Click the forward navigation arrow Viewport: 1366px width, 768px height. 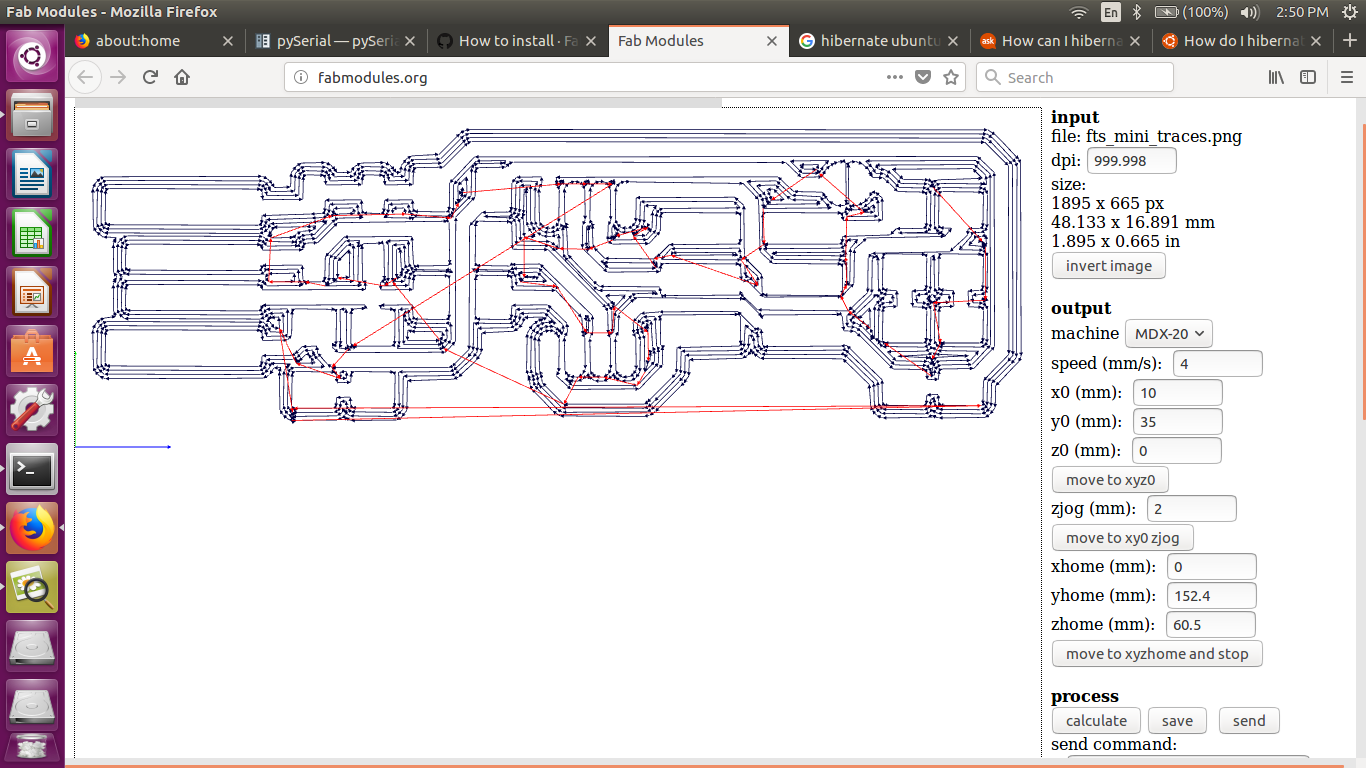119,77
